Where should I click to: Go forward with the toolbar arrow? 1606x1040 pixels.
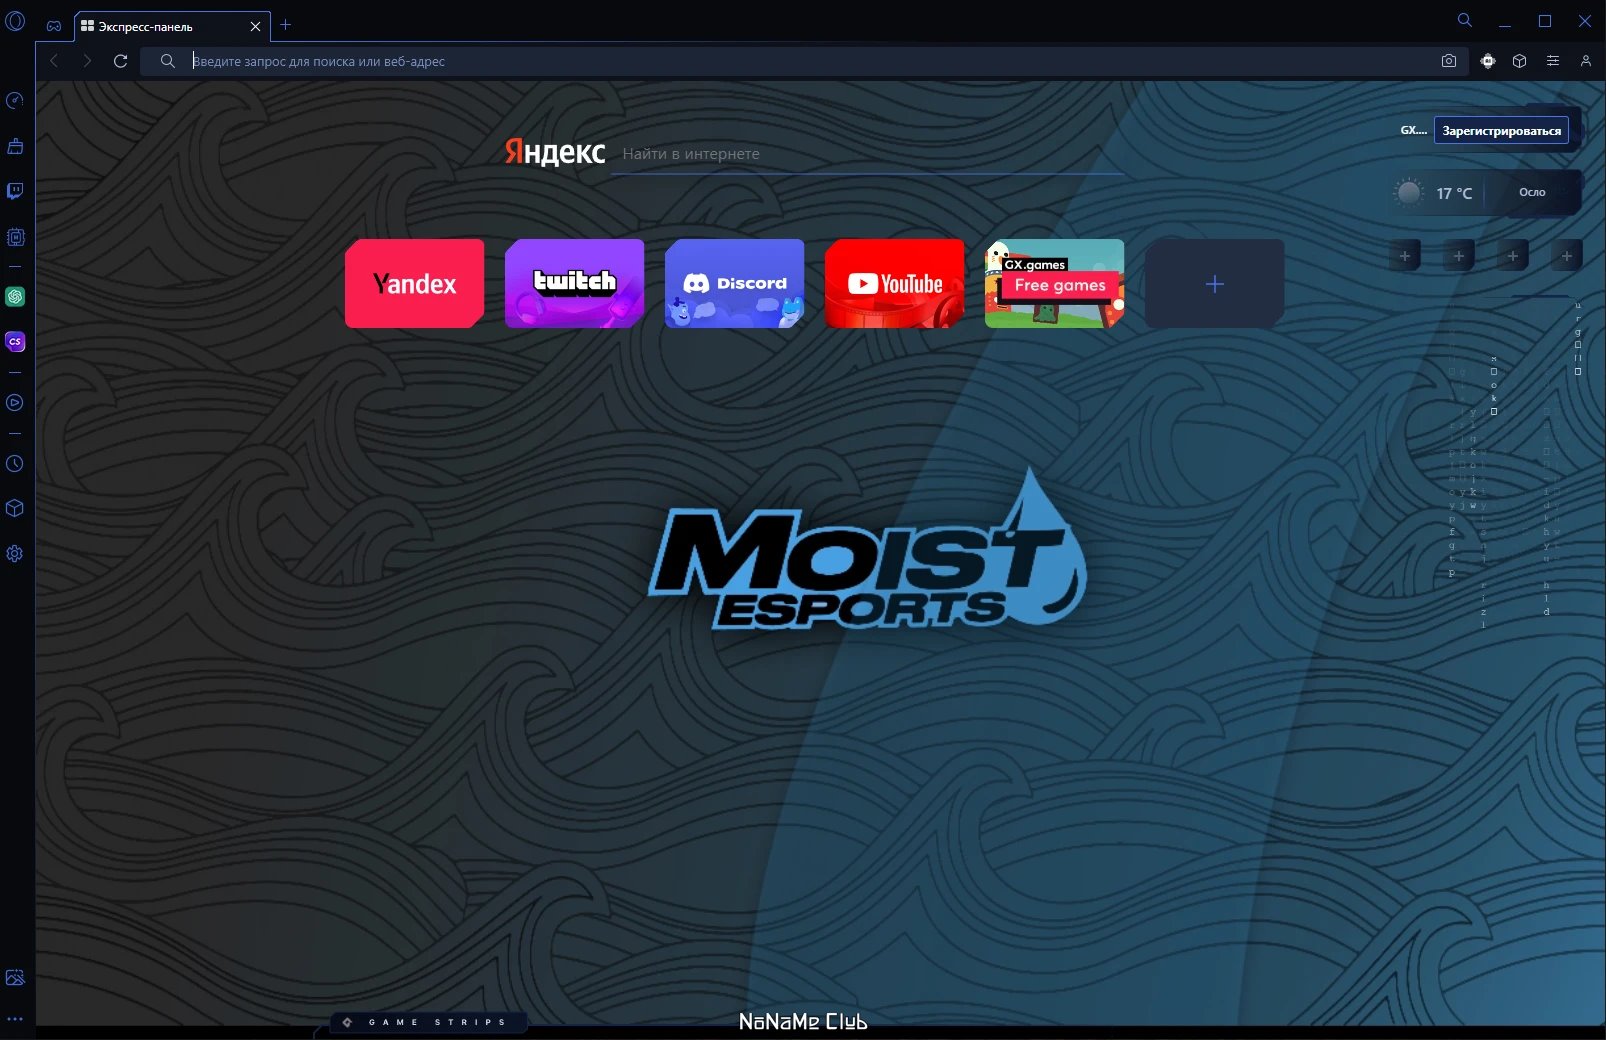(87, 61)
